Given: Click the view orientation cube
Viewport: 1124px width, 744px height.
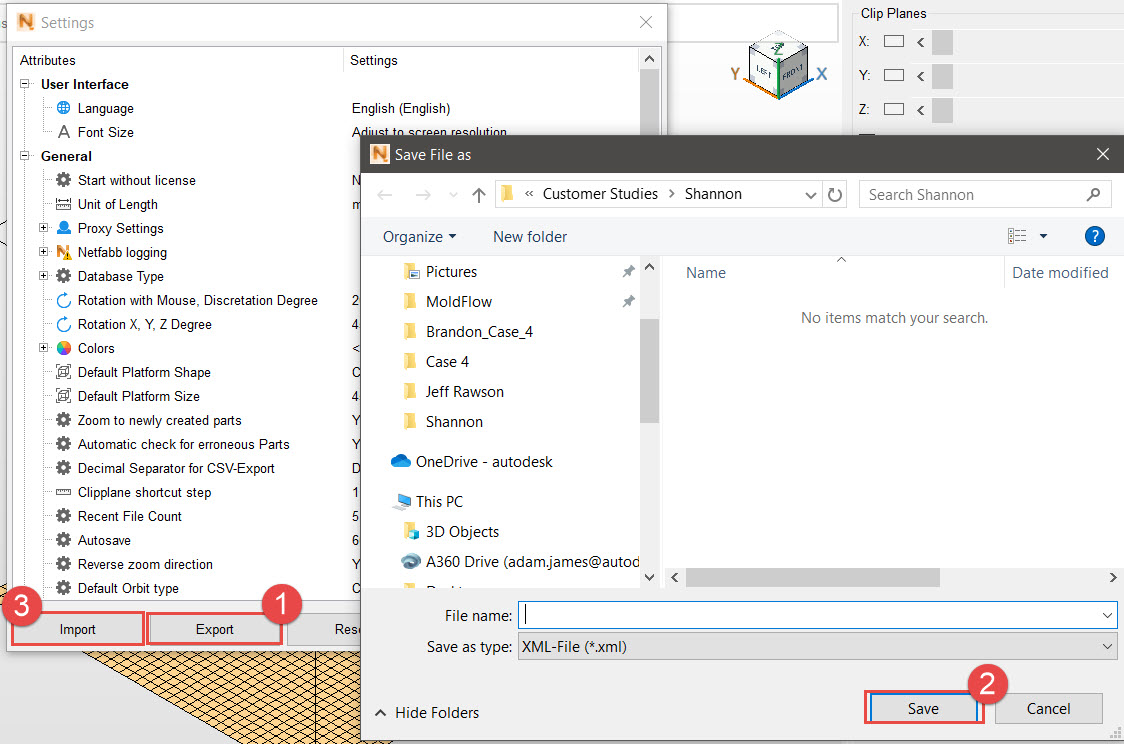Looking at the screenshot, I should click(x=778, y=67).
